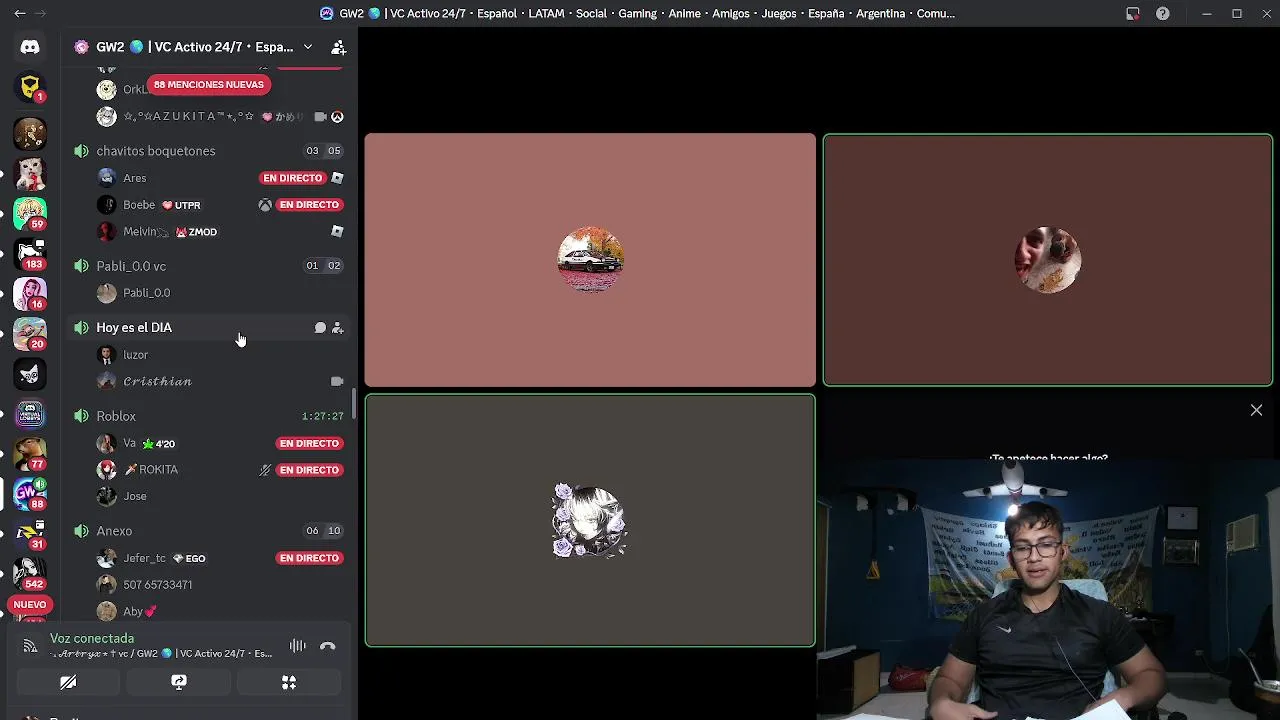This screenshot has height=720, width=1280.
Task: Open the connected vc / GW2 channel link
Action: click(162, 654)
